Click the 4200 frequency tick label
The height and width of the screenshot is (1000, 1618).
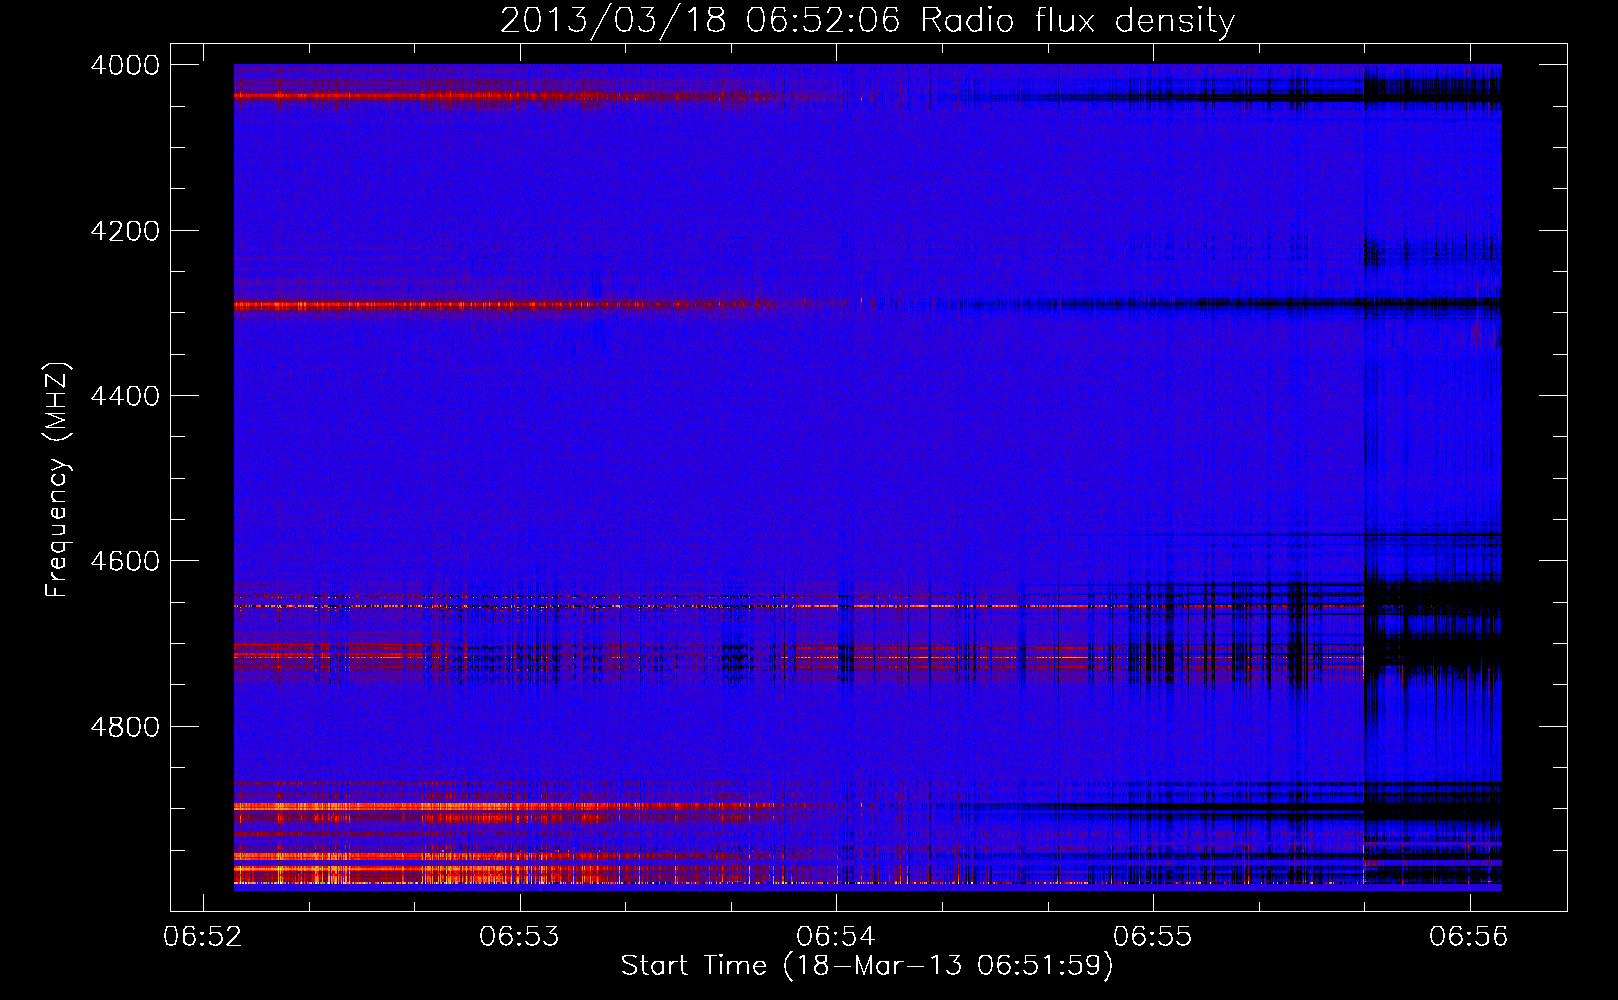coord(125,231)
